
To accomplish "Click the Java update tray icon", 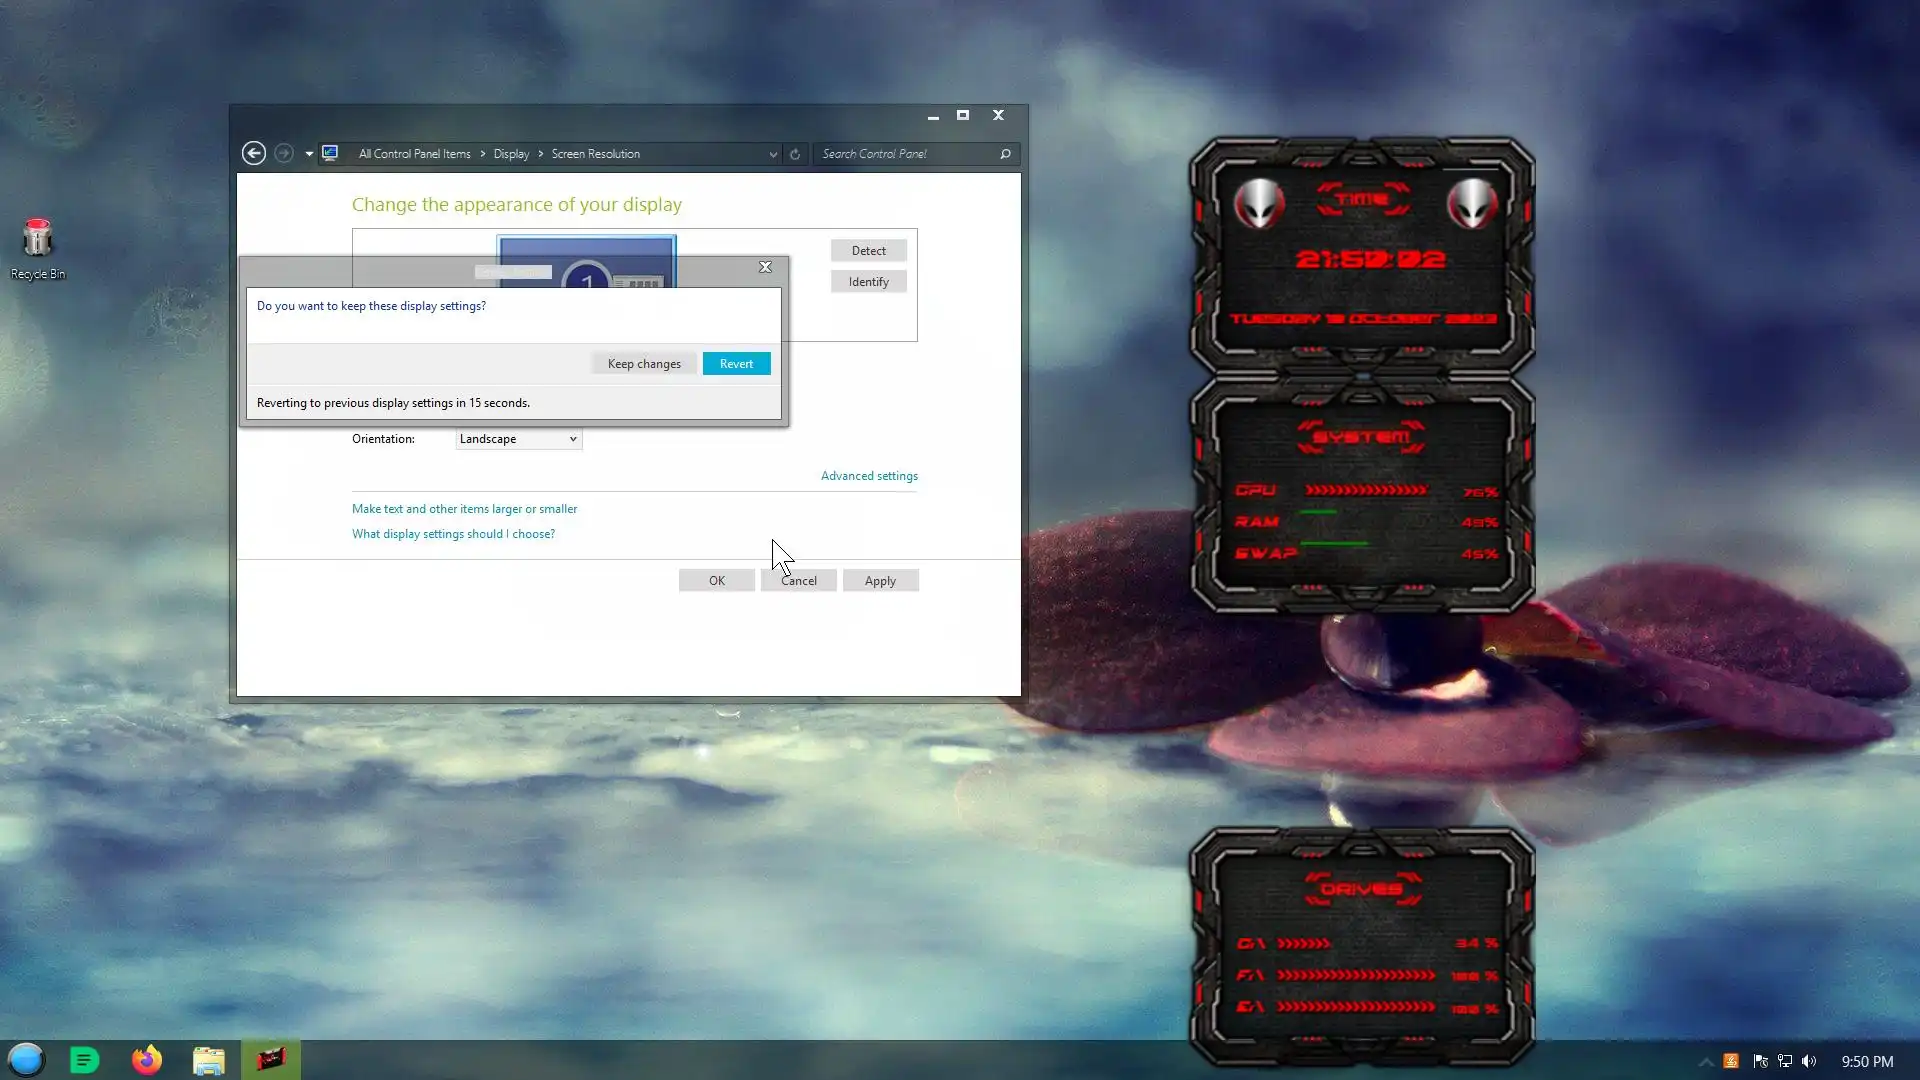I will pos(1731,1061).
